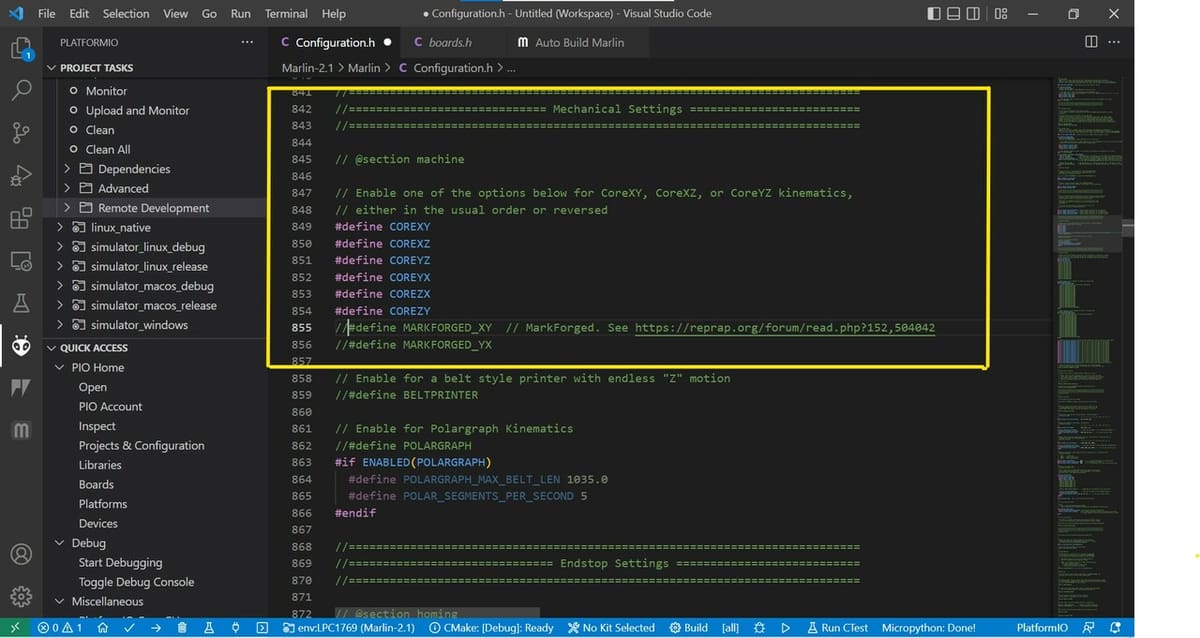
Task: Open the Extensions view icon
Action: tap(21, 219)
